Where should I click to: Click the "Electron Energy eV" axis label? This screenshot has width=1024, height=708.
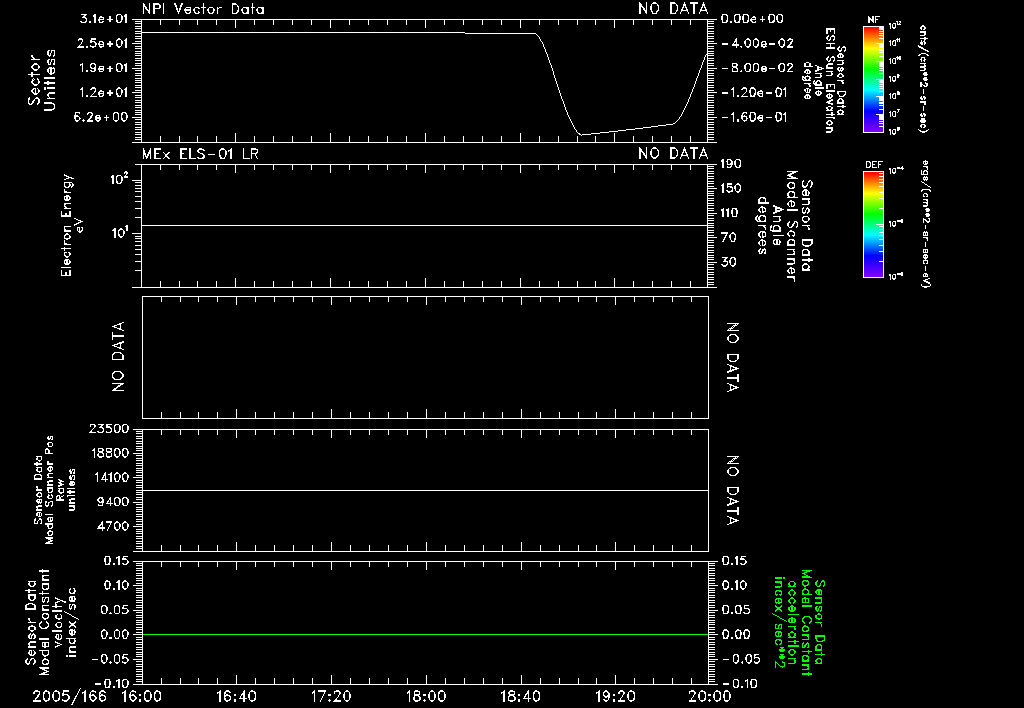coord(71,225)
